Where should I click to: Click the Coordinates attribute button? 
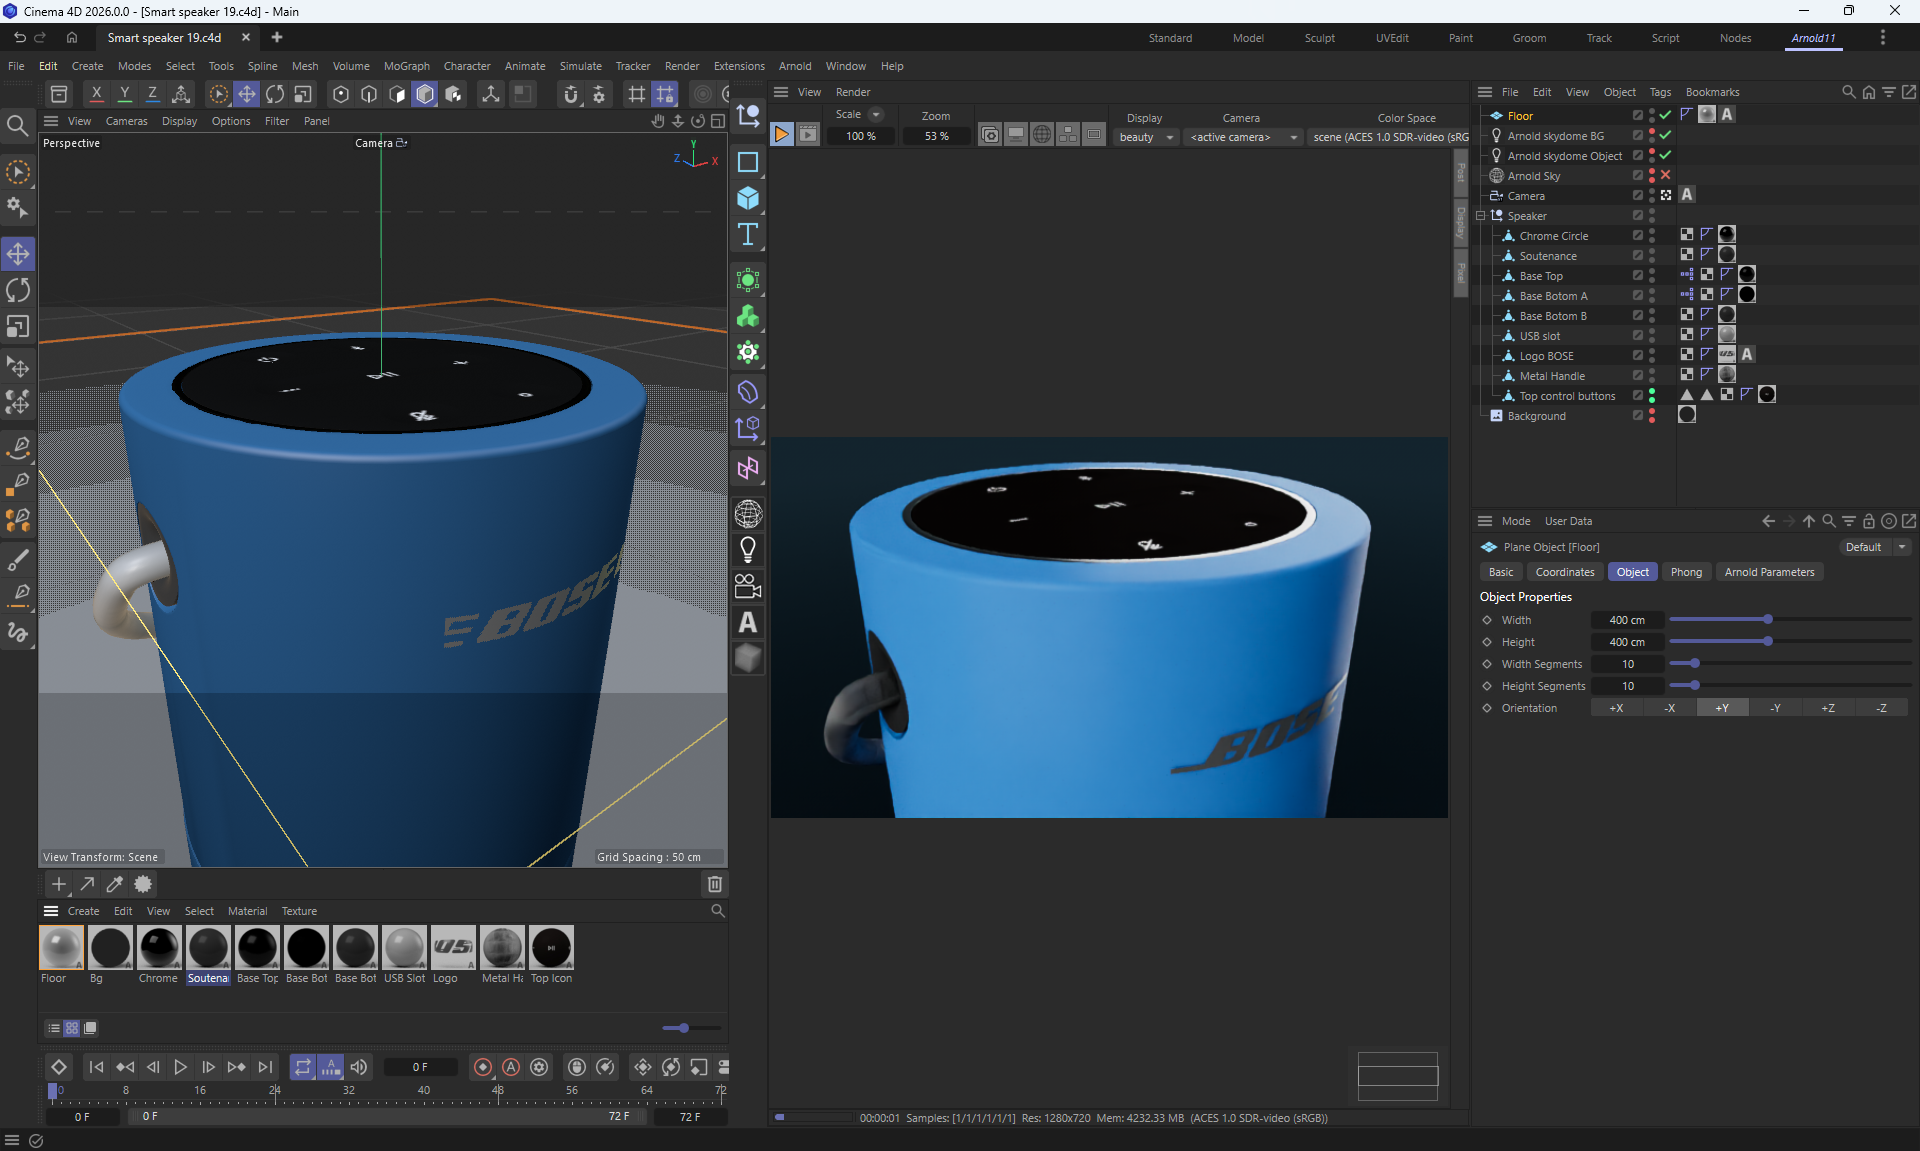point(1564,572)
